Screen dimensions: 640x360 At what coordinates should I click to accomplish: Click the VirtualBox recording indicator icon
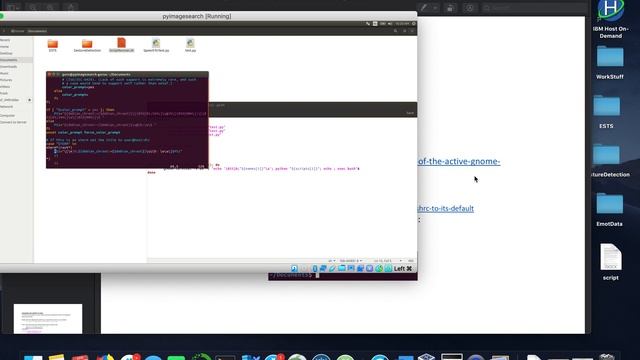pyautogui.click(x=360, y=268)
